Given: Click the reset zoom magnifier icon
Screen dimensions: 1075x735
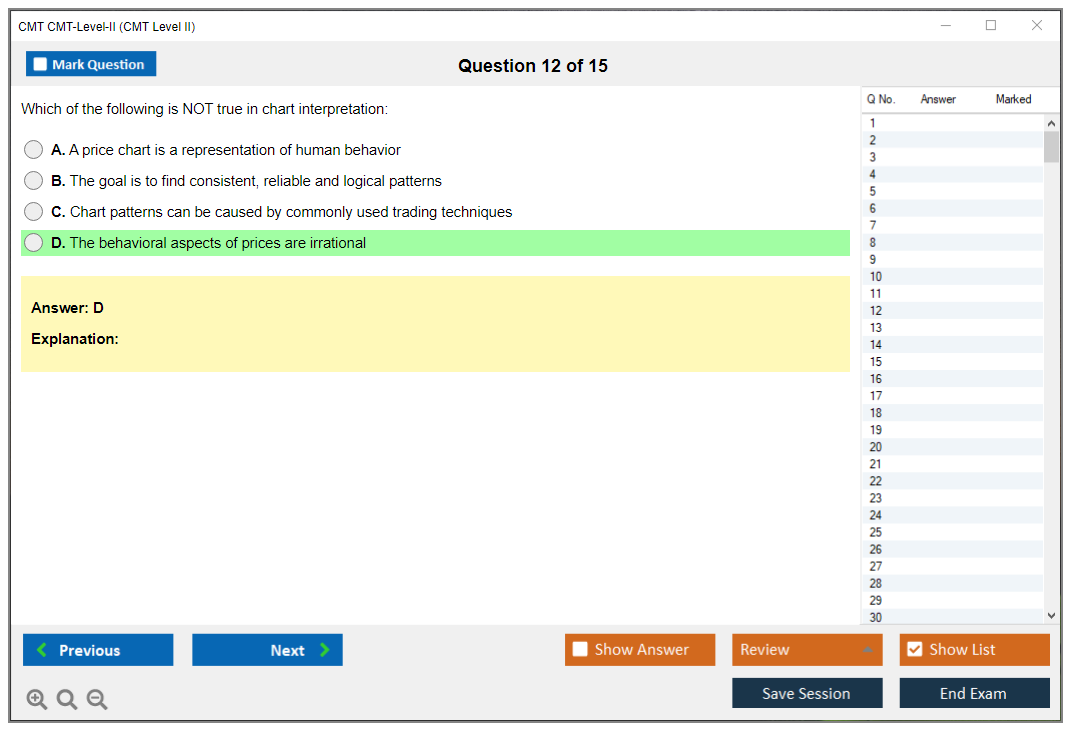Looking at the screenshot, I should tap(67, 700).
